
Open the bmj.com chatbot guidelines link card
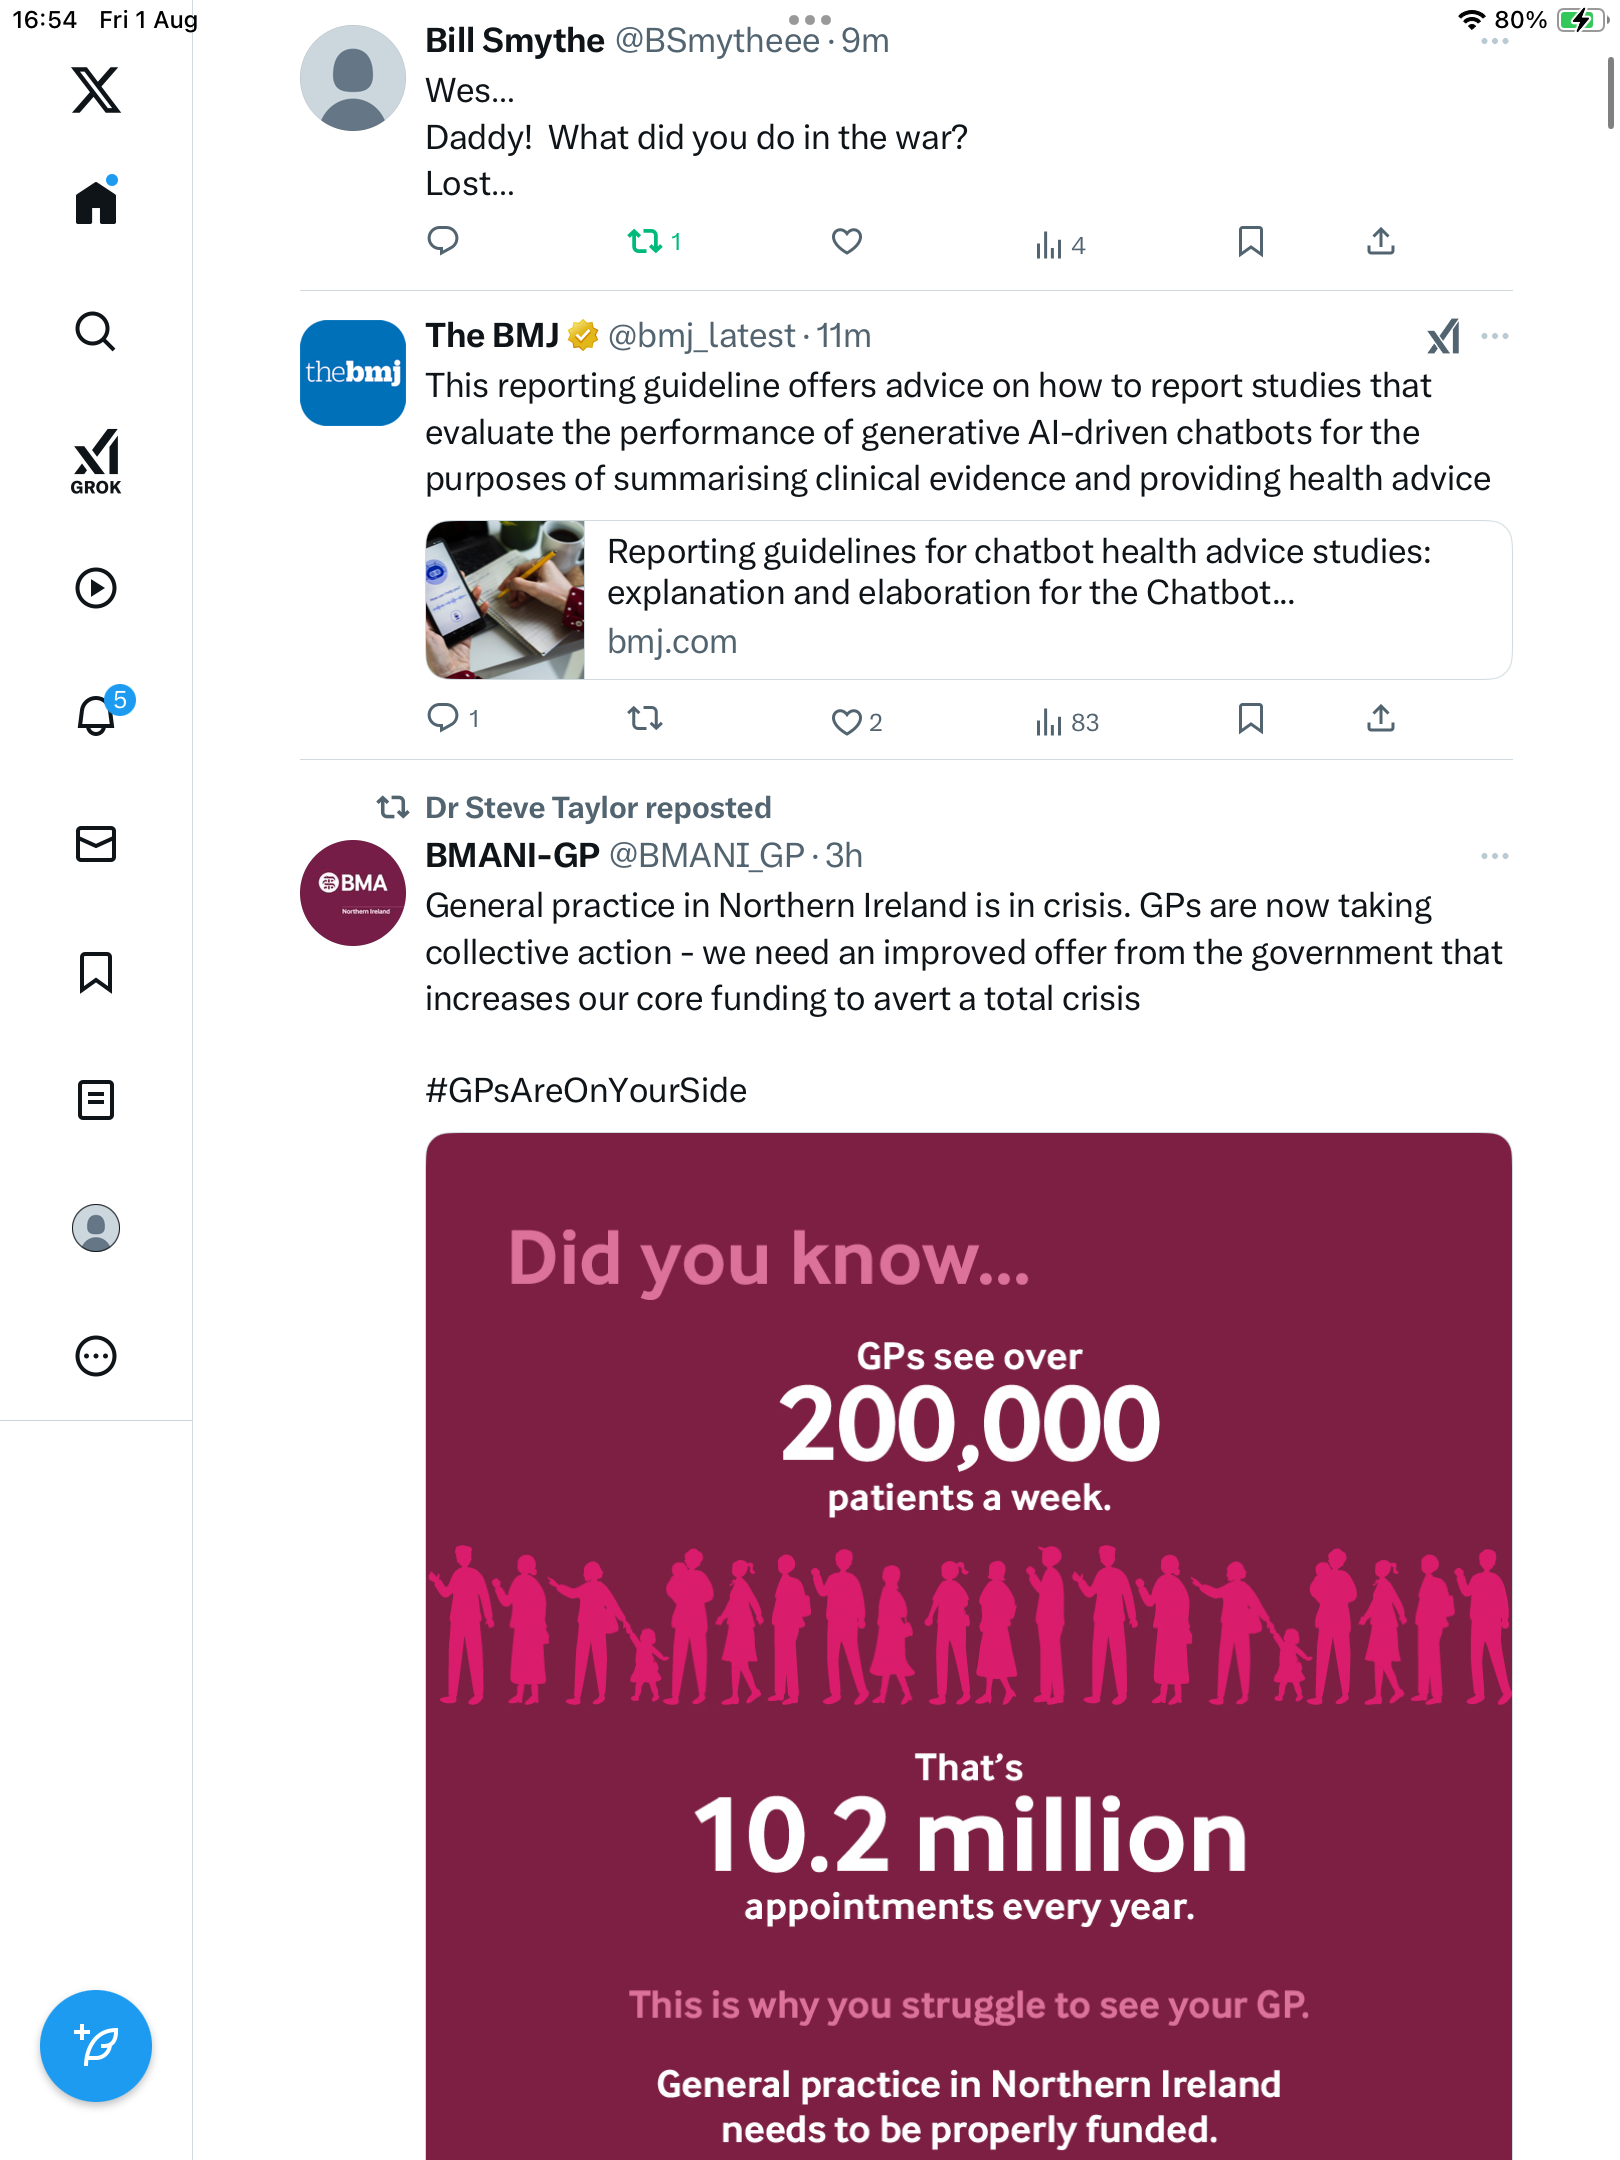click(x=968, y=600)
